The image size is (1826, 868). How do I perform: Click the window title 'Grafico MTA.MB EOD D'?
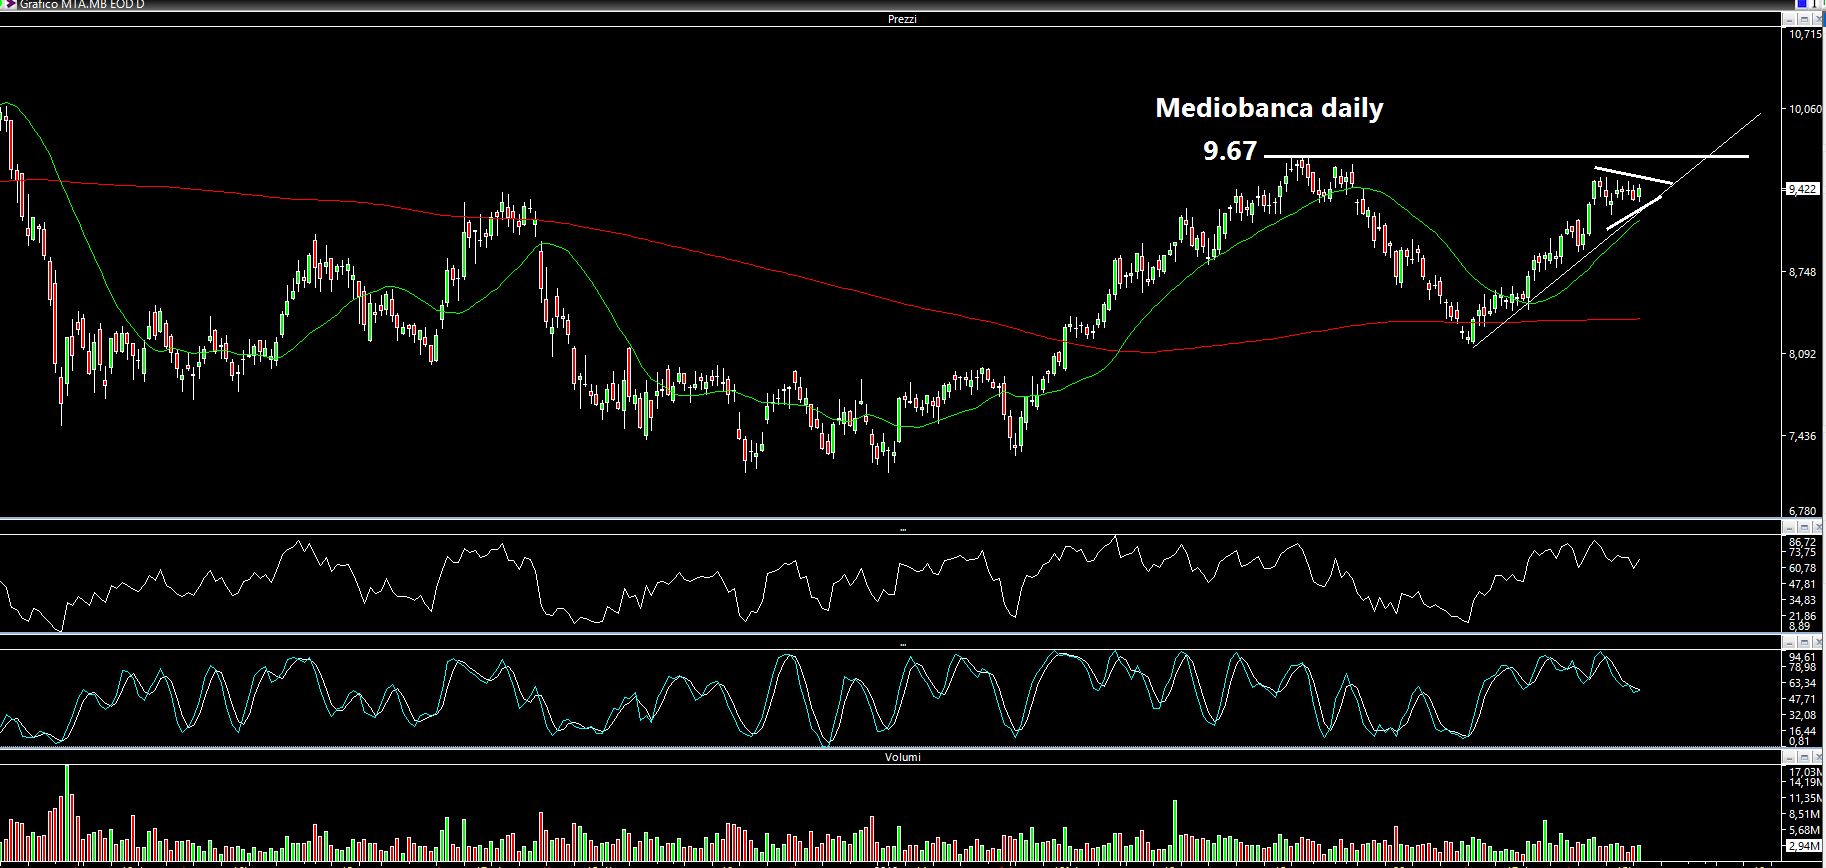point(82,5)
